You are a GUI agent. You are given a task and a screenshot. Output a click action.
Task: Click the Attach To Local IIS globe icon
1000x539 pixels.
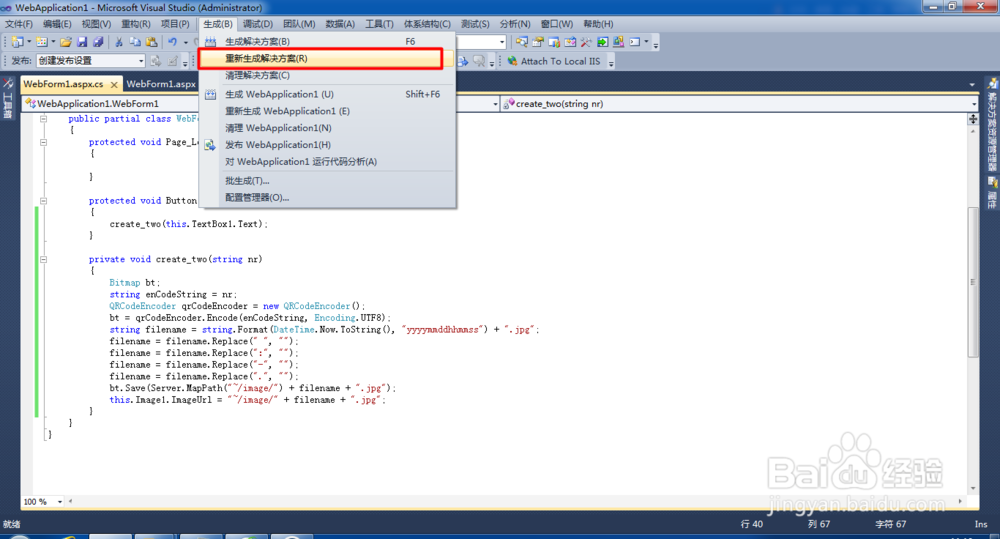point(512,61)
